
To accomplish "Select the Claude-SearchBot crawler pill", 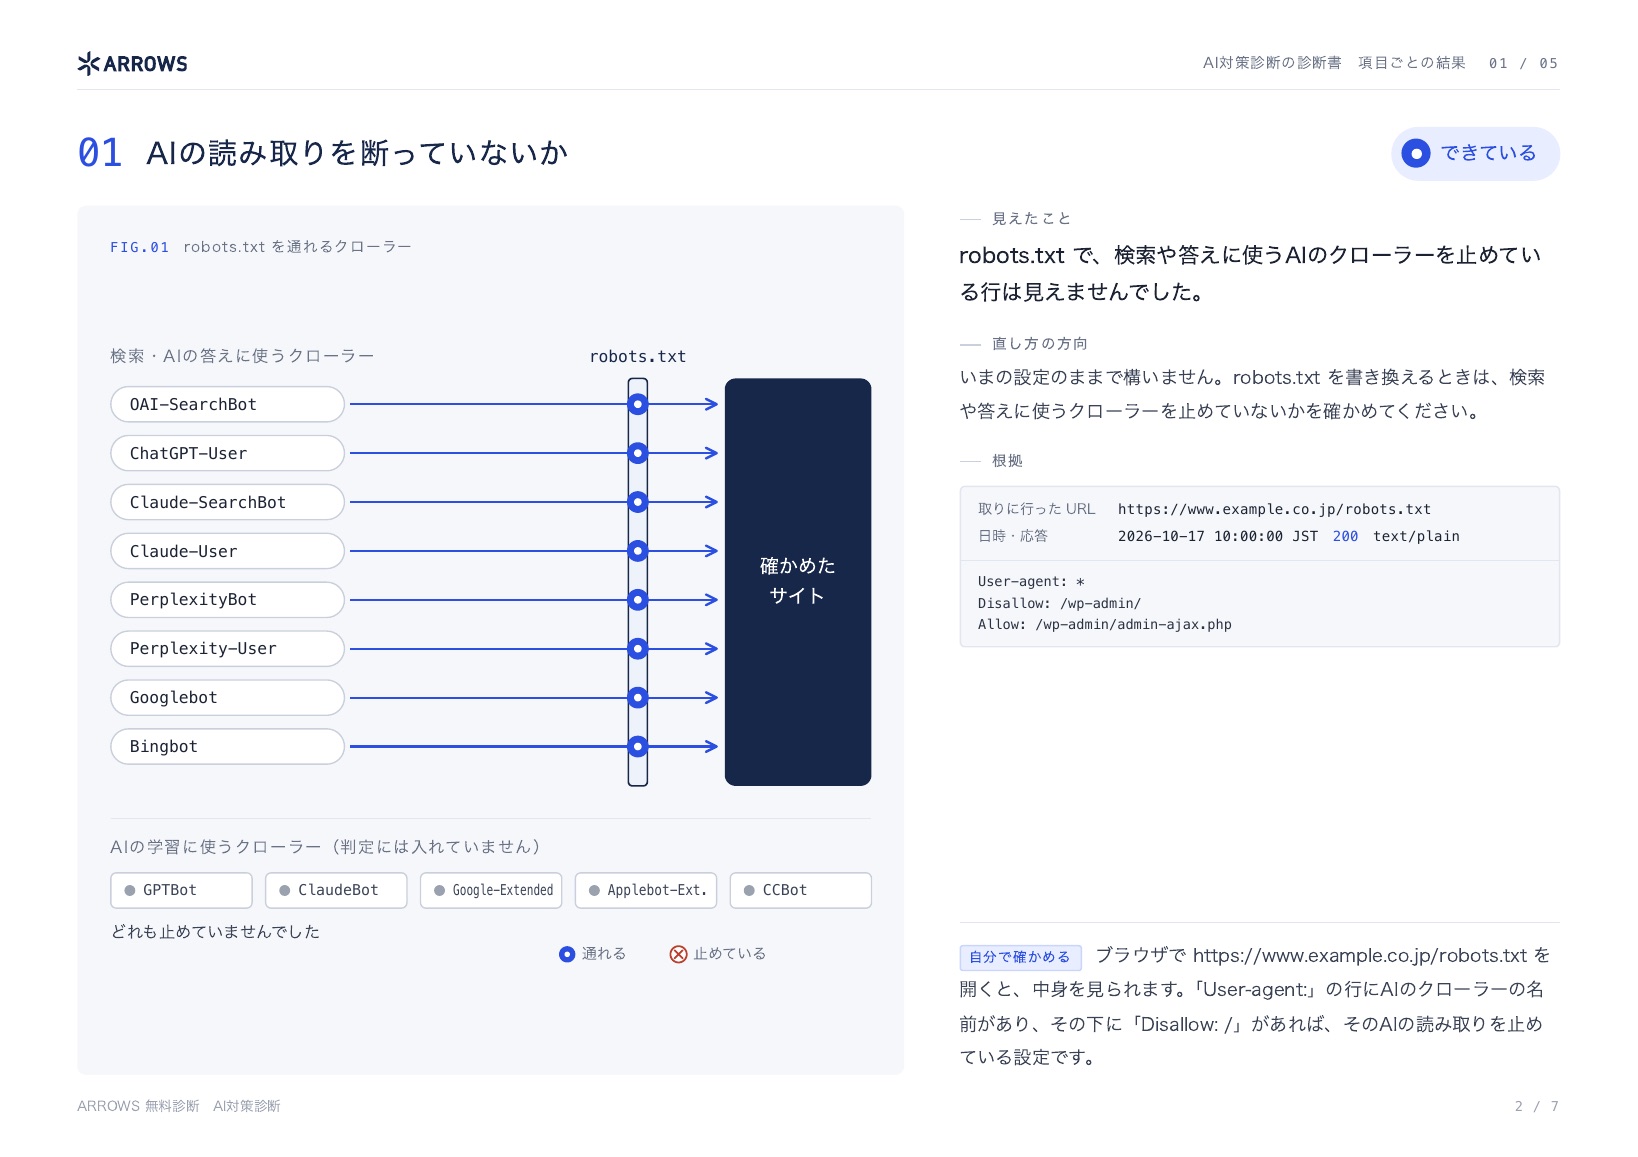I will pyautogui.click(x=227, y=502).
